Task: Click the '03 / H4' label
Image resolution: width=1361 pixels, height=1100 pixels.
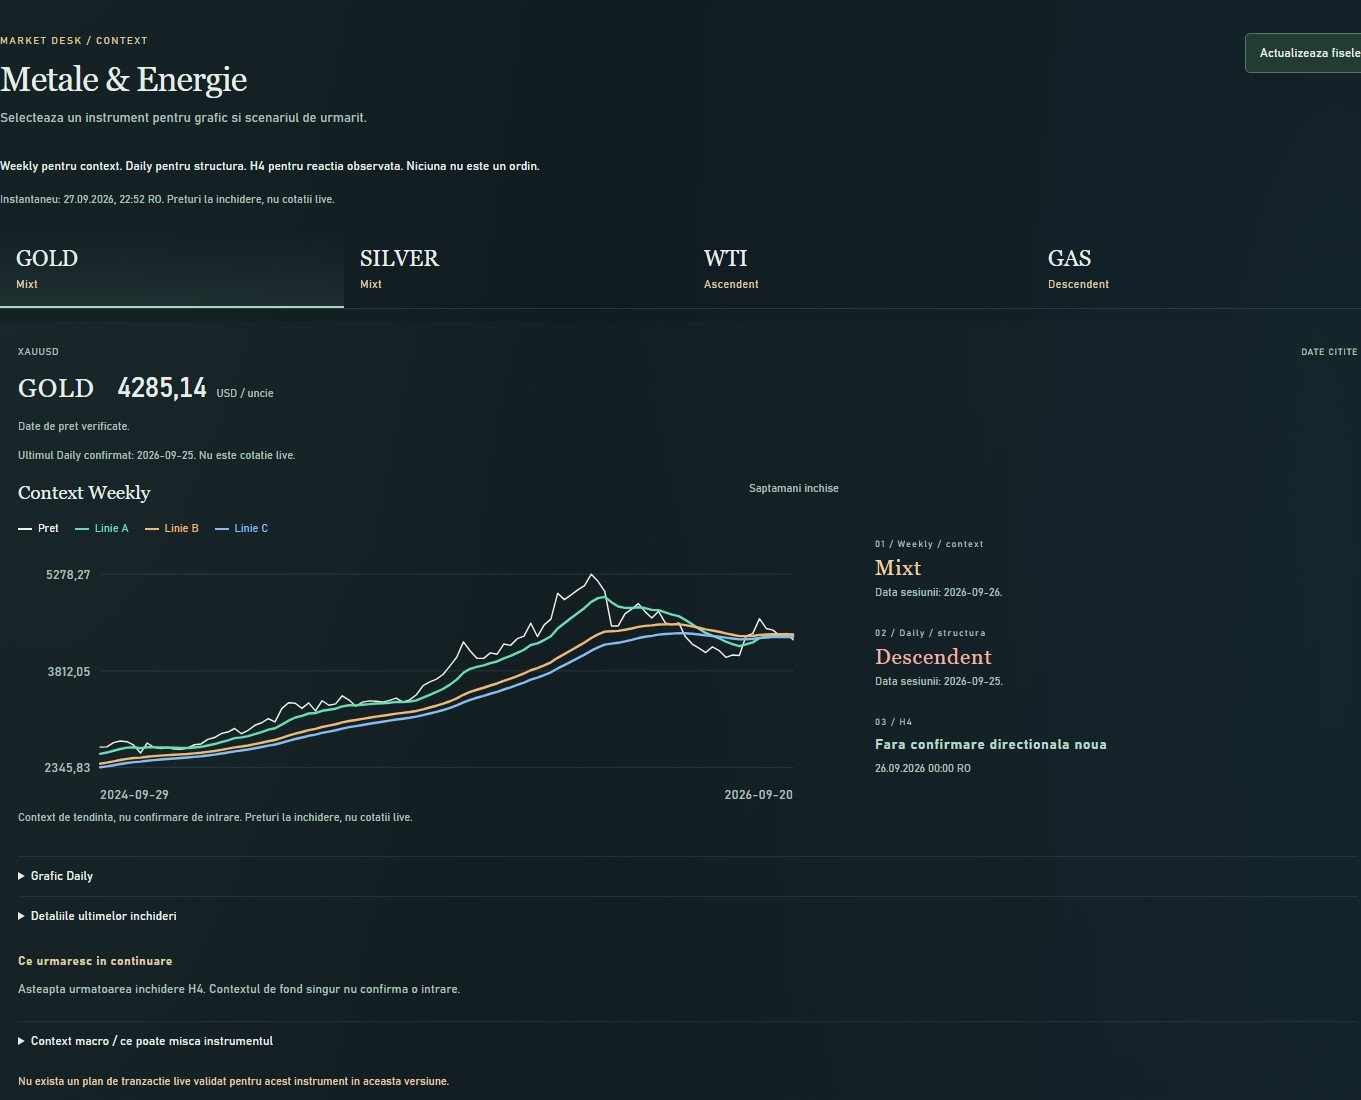Action: 893,723
